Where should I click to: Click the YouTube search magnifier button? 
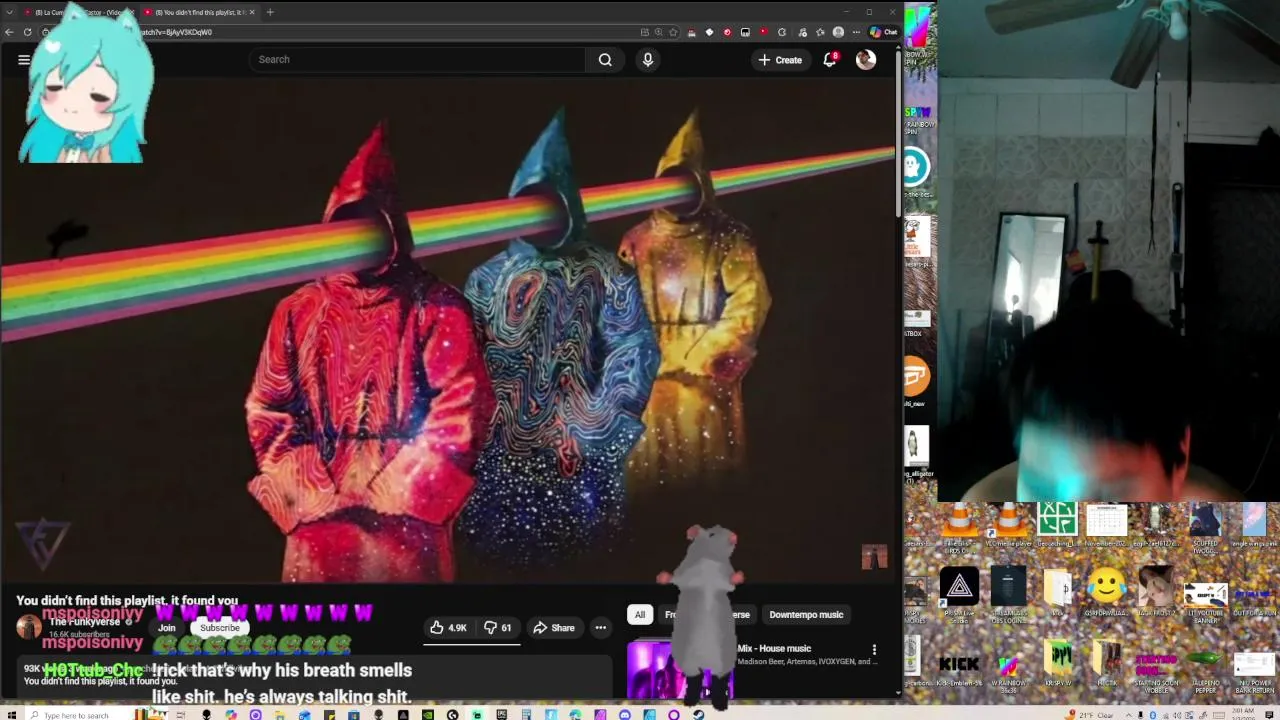click(x=605, y=60)
